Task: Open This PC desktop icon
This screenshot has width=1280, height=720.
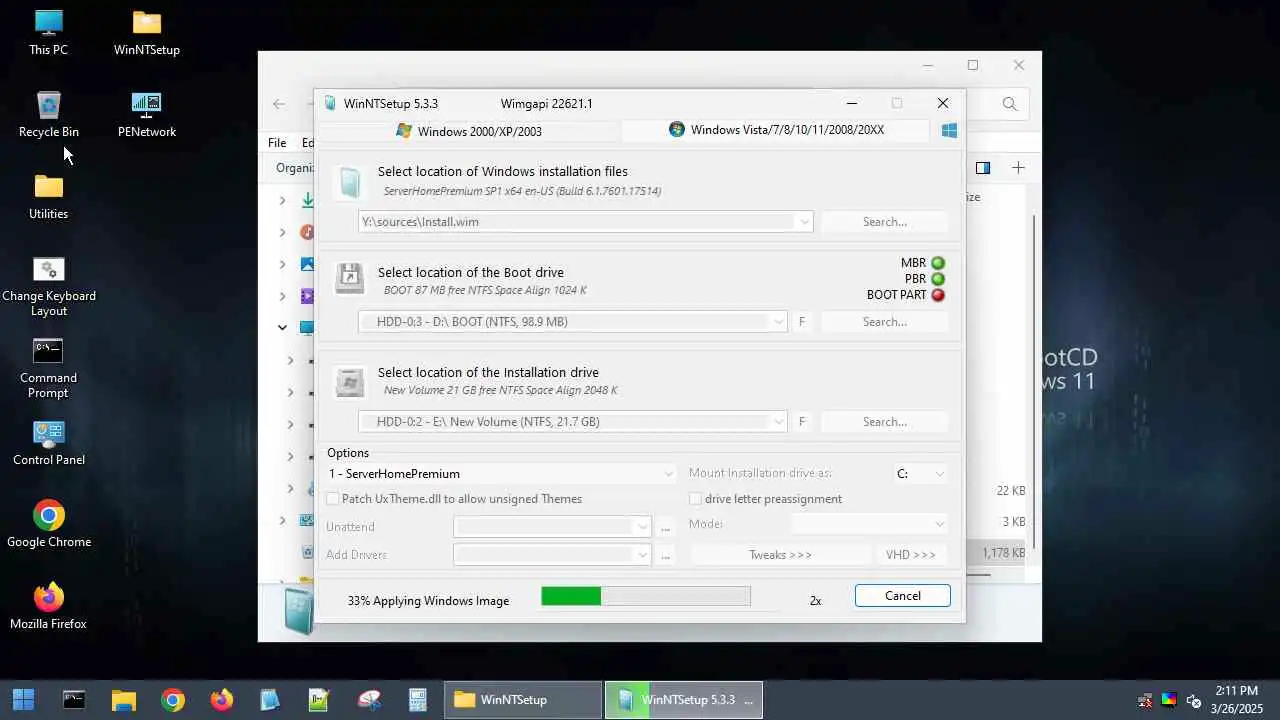Action: click(x=48, y=32)
